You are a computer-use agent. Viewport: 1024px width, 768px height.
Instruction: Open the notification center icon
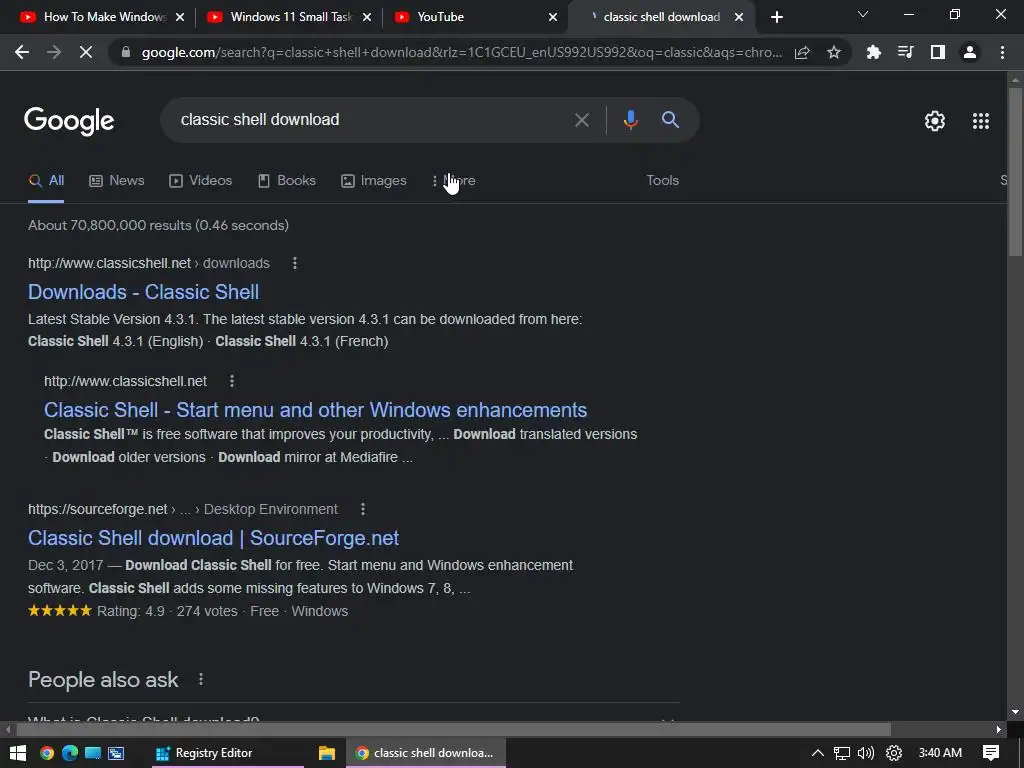click(x=991, y=753)
